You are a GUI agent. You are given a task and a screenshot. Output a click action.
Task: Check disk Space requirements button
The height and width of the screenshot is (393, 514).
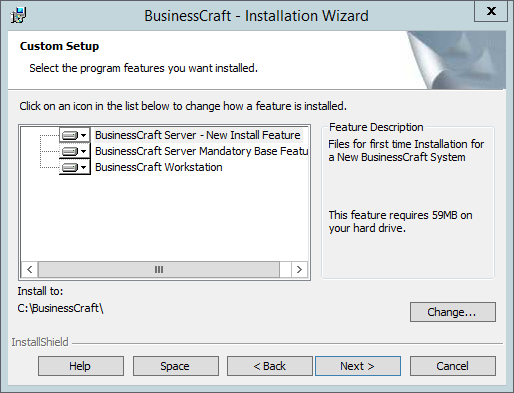(x=176, y=366)
